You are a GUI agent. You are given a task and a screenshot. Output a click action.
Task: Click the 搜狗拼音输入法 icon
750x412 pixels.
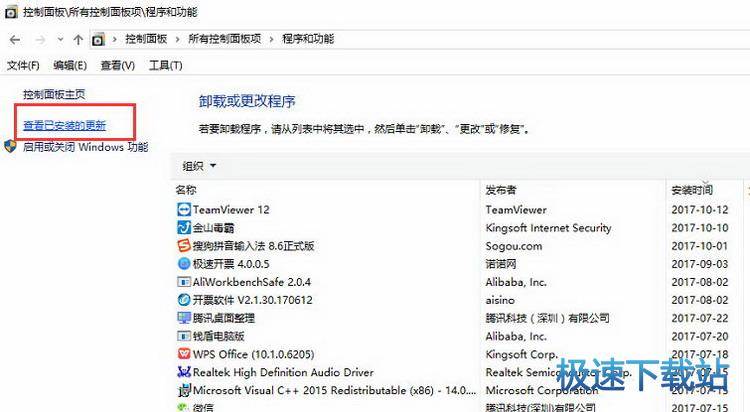[184, 246]
